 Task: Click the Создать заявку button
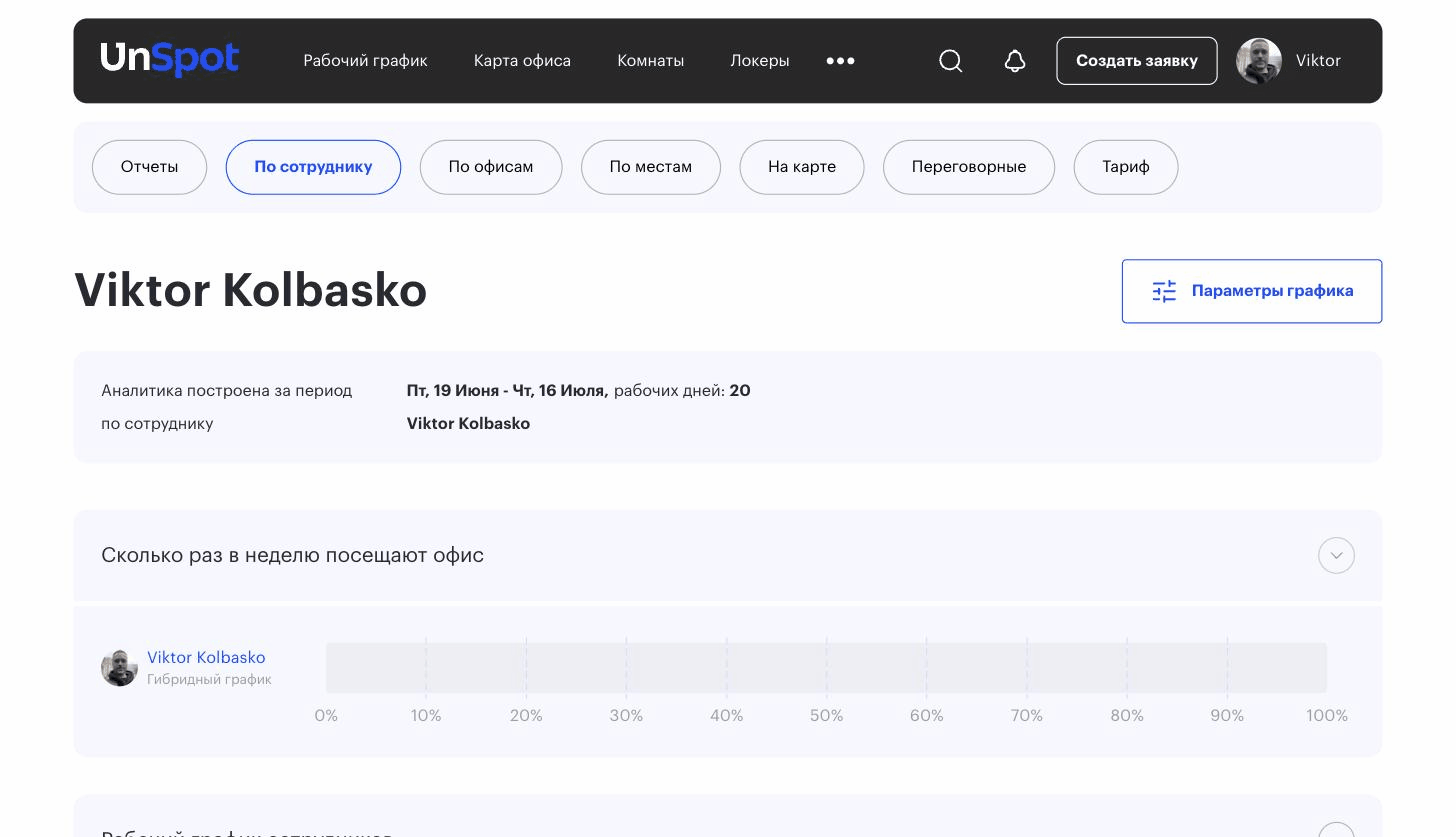(x=1137, y=61)
